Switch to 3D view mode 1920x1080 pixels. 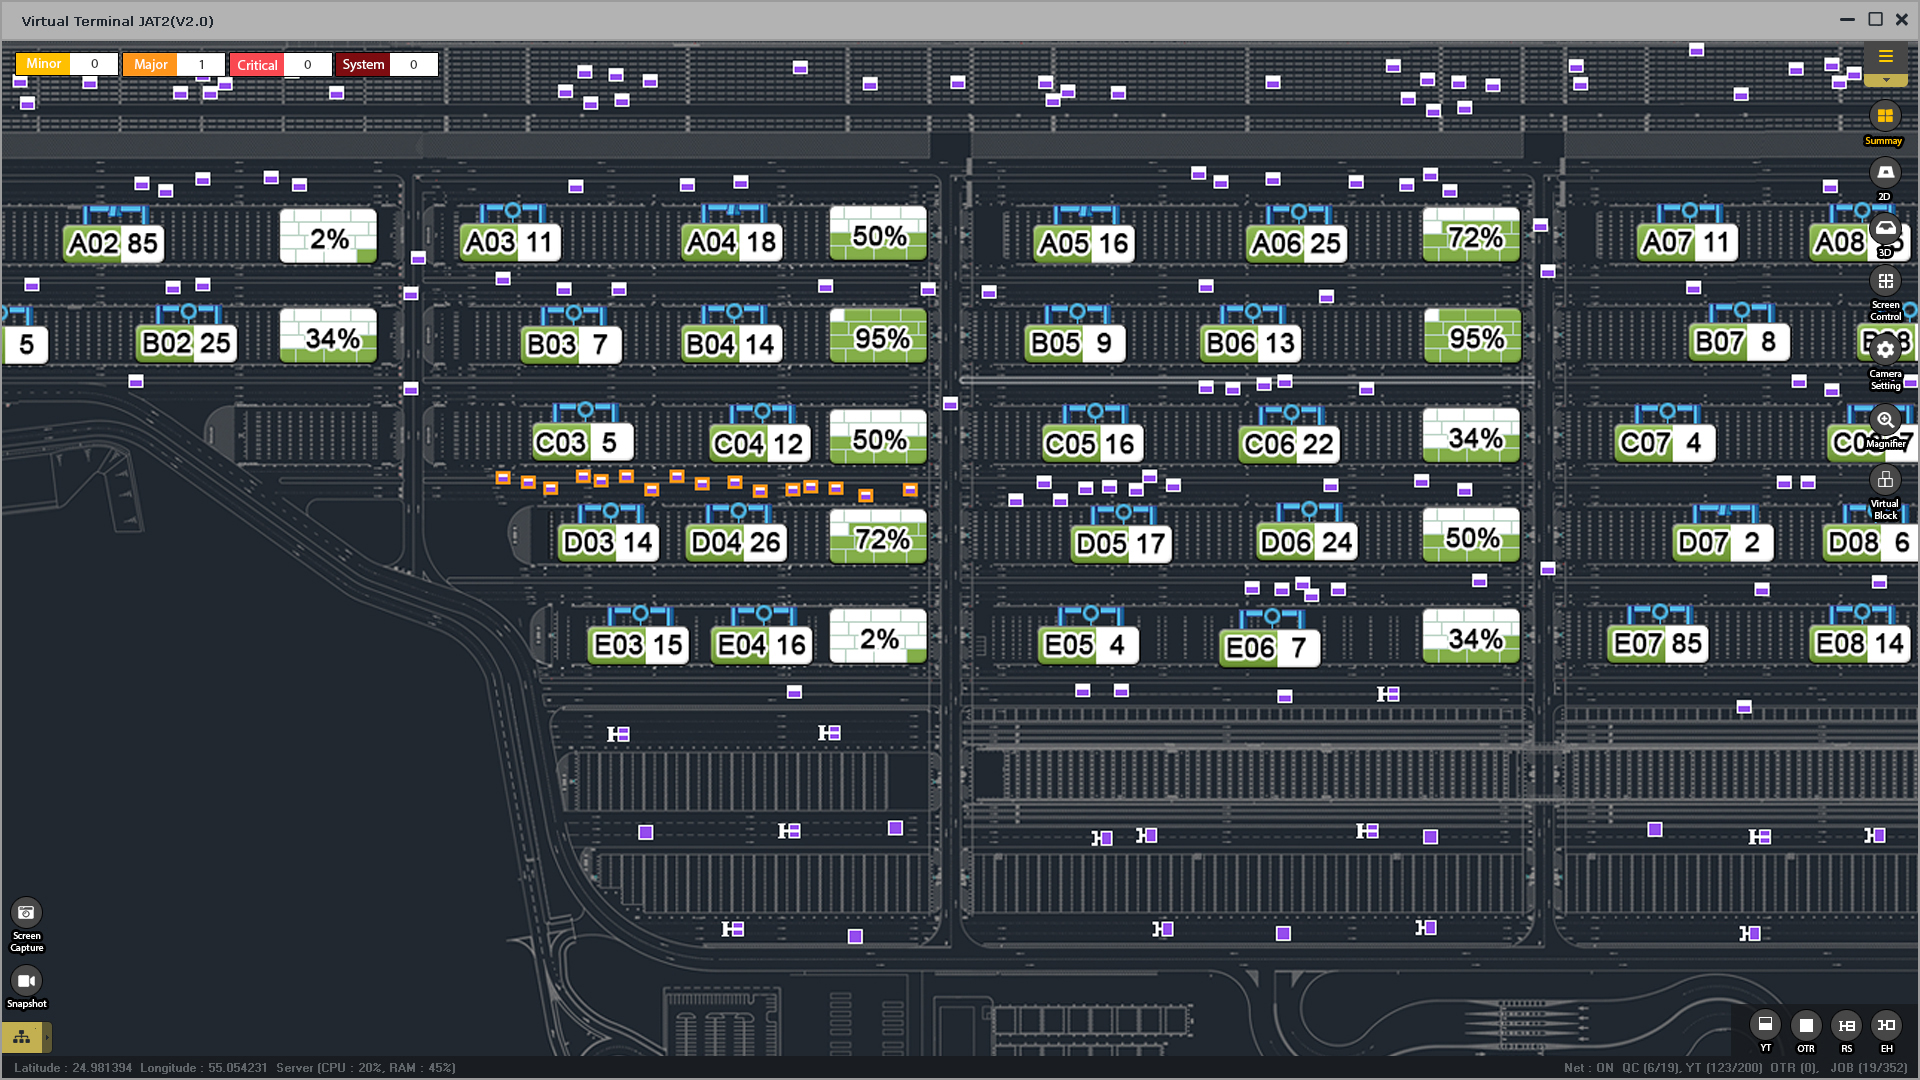click(1885, 229)
